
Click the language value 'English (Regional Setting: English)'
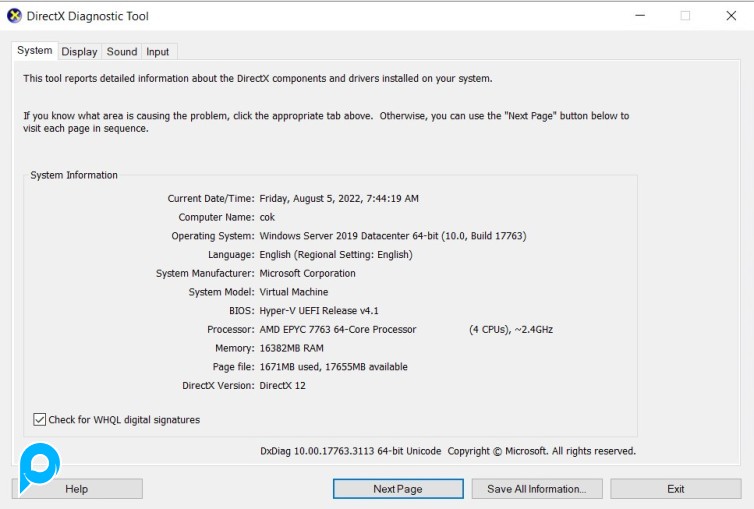tap(336, 255)
